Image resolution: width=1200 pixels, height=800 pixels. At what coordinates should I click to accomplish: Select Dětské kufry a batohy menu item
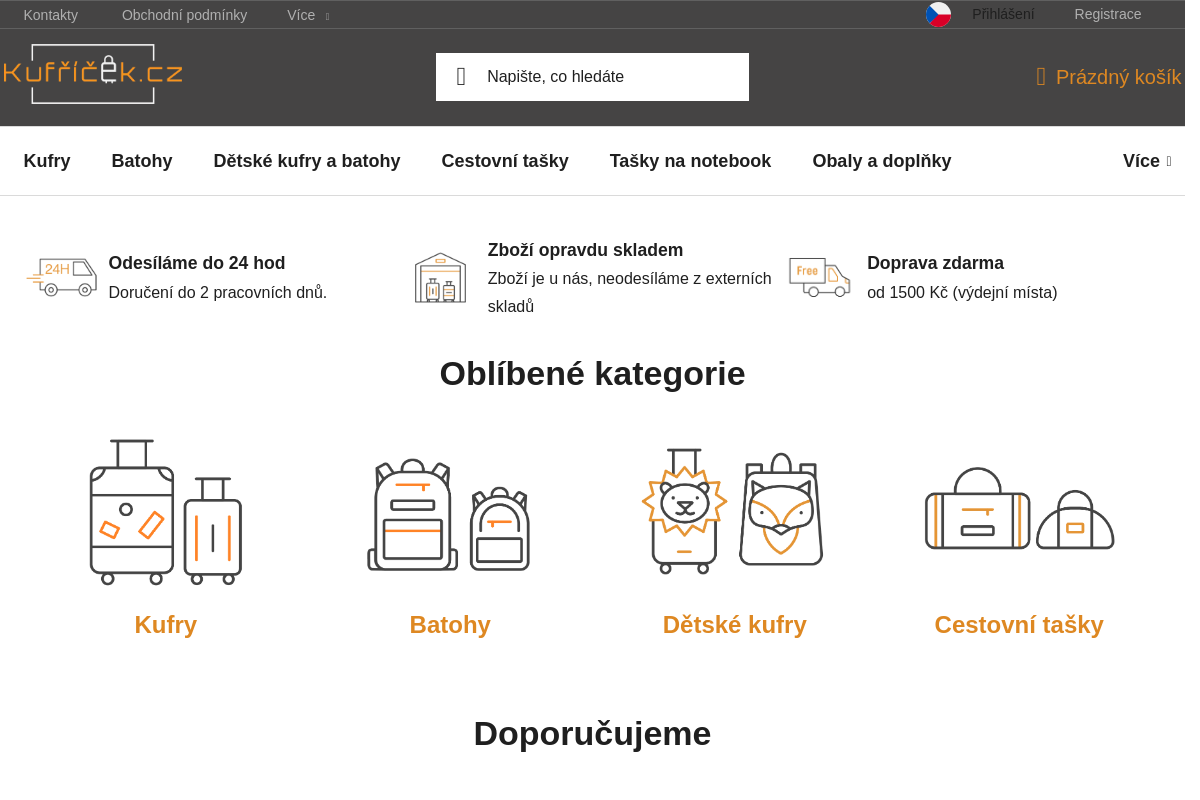click(307, 161)
